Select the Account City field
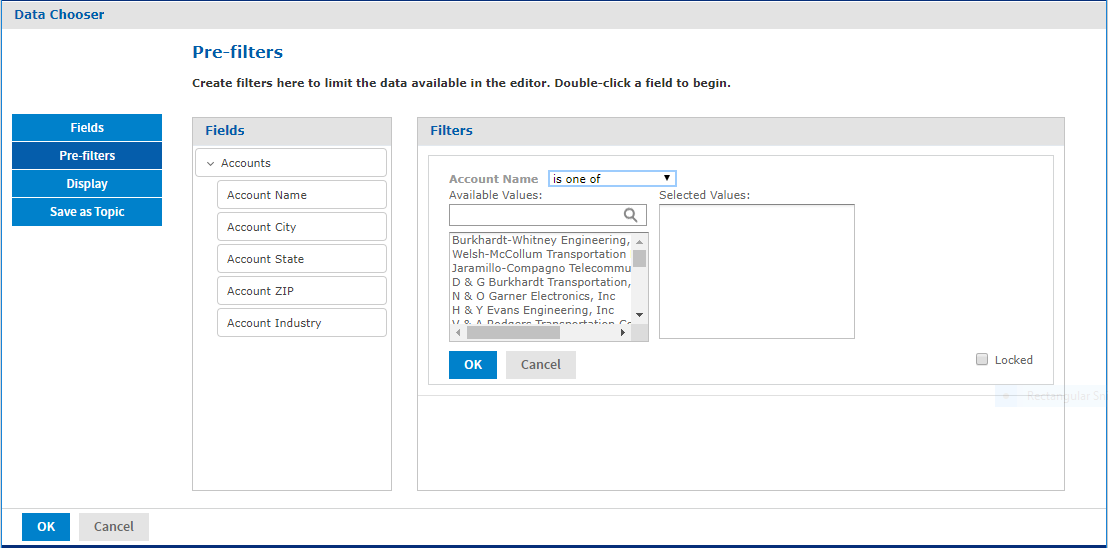Screen dimensions: 1108x548 302,227
